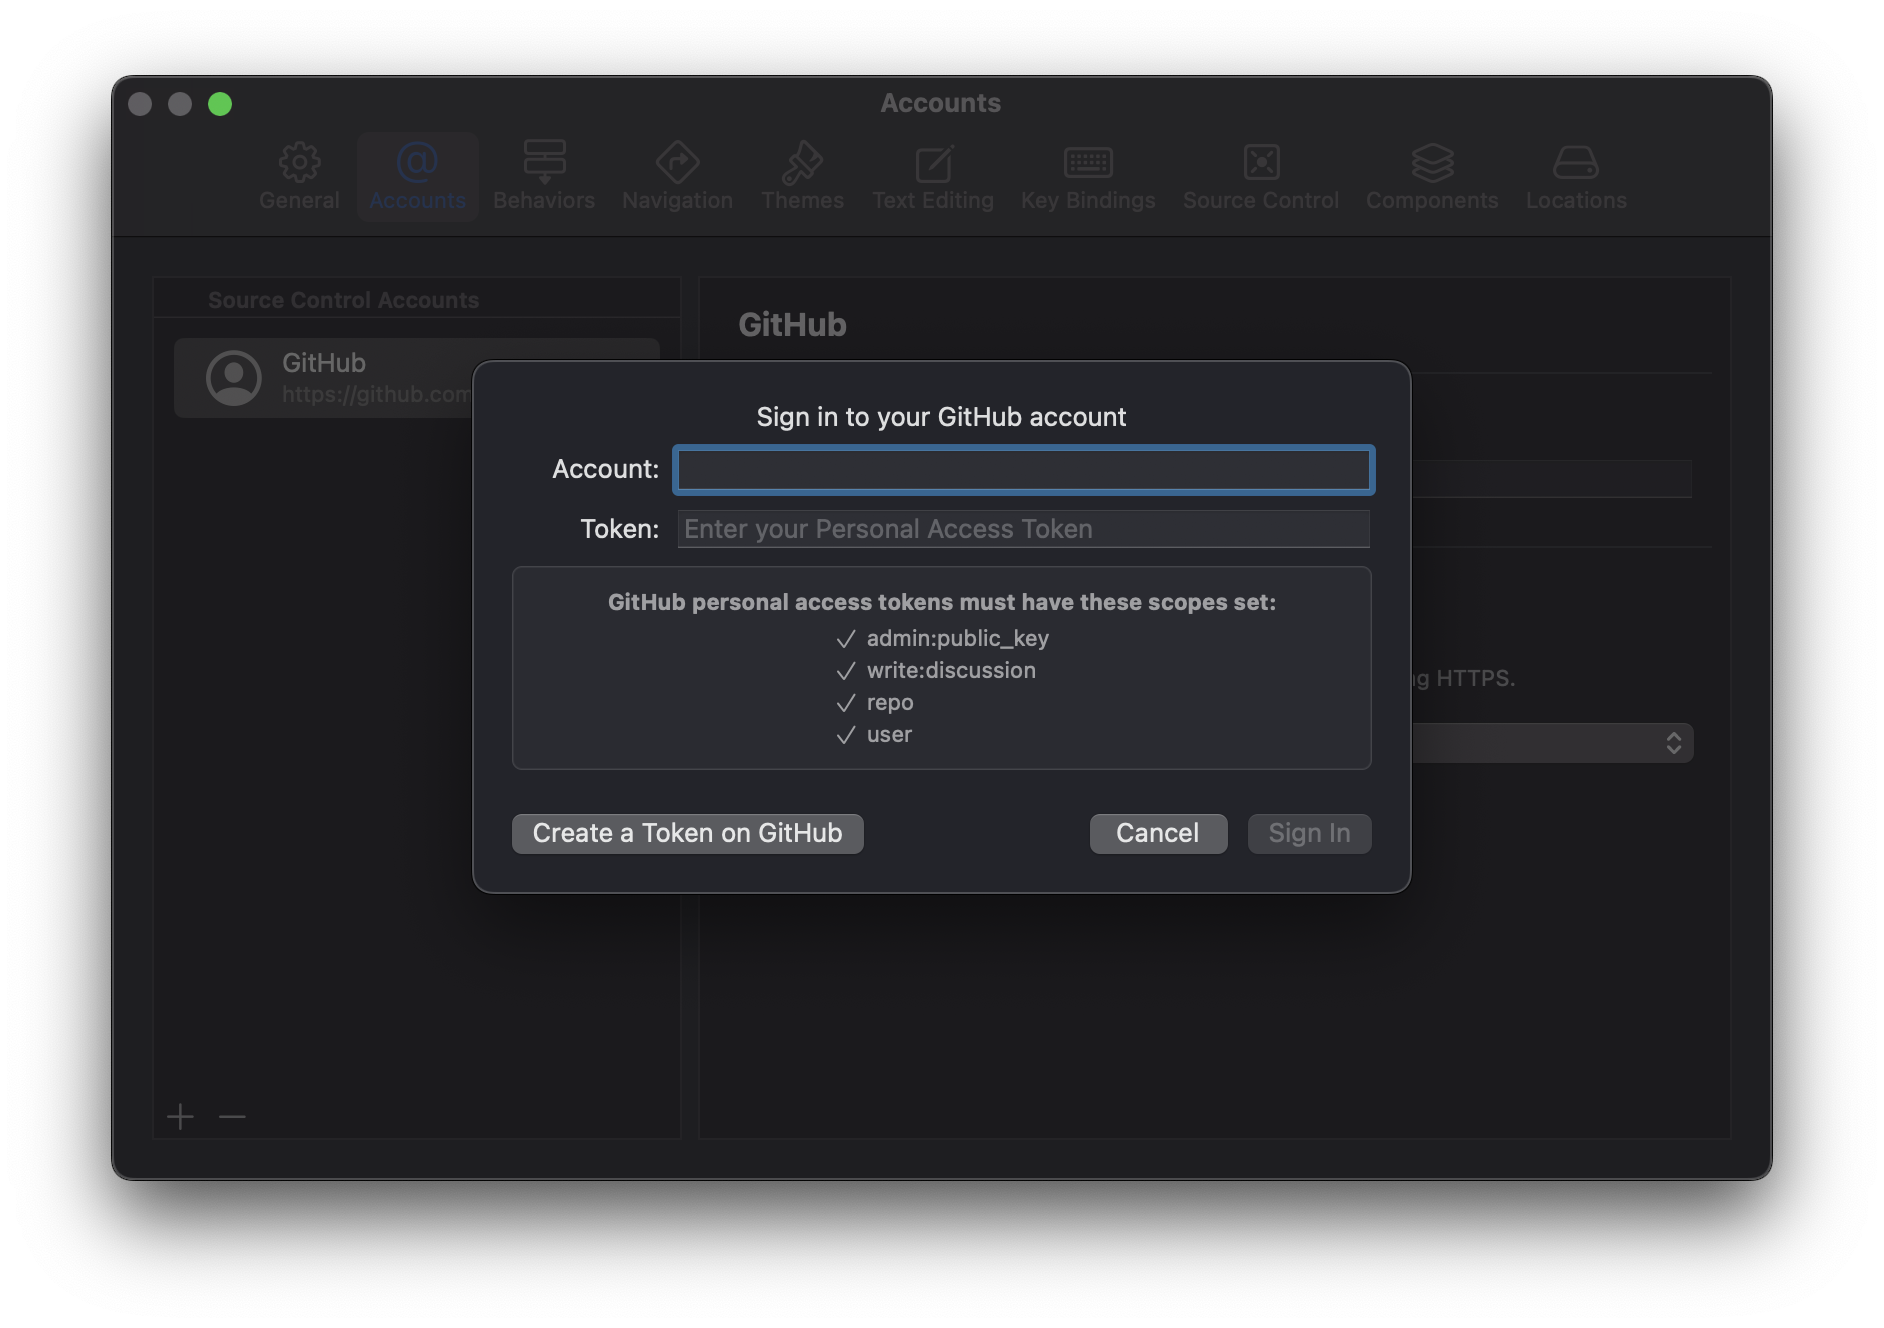The height and width of the screenshot is (1328, 1884).
Task: Open the clone-using popup menu stepper
Action: 1673,743
